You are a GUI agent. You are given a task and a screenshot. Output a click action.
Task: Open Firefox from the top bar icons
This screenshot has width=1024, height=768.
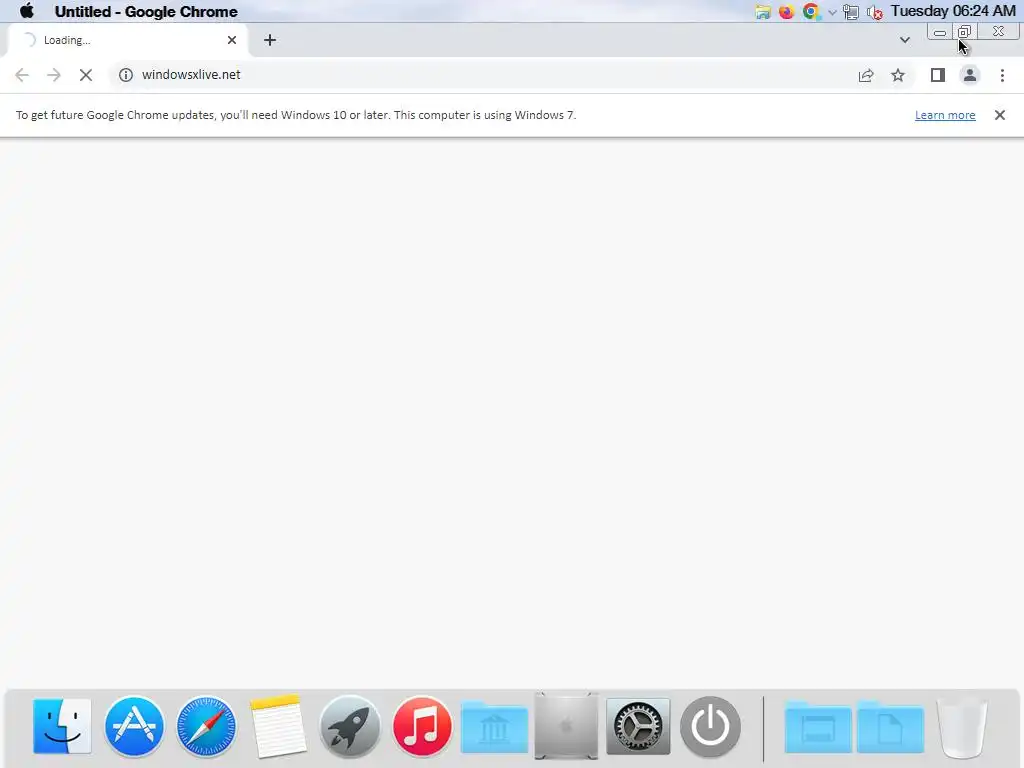tap(786, 12)
